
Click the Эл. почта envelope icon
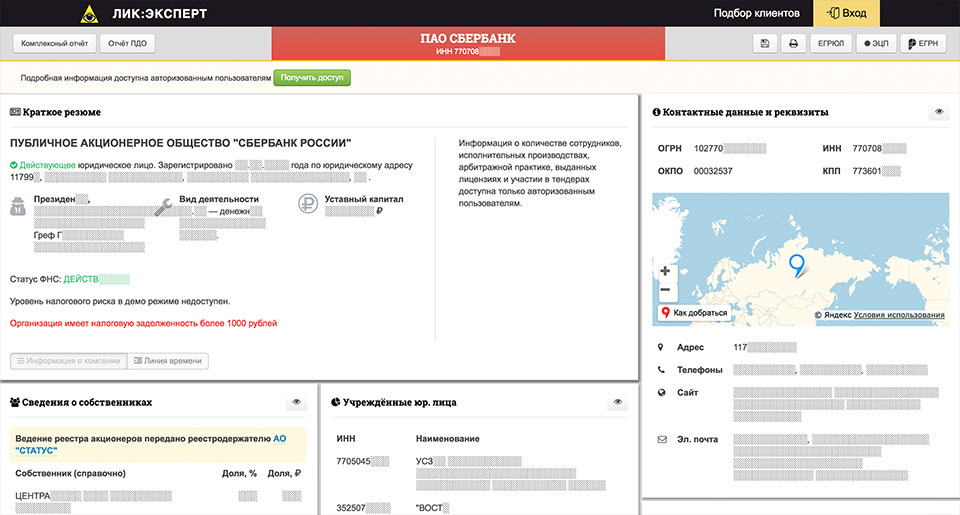coord(662,439)
